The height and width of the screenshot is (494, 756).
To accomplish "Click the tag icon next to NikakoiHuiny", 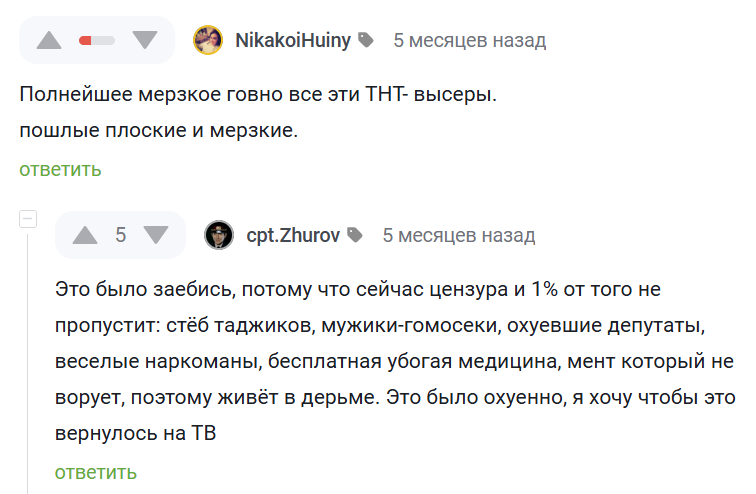I will coord(367,40).
